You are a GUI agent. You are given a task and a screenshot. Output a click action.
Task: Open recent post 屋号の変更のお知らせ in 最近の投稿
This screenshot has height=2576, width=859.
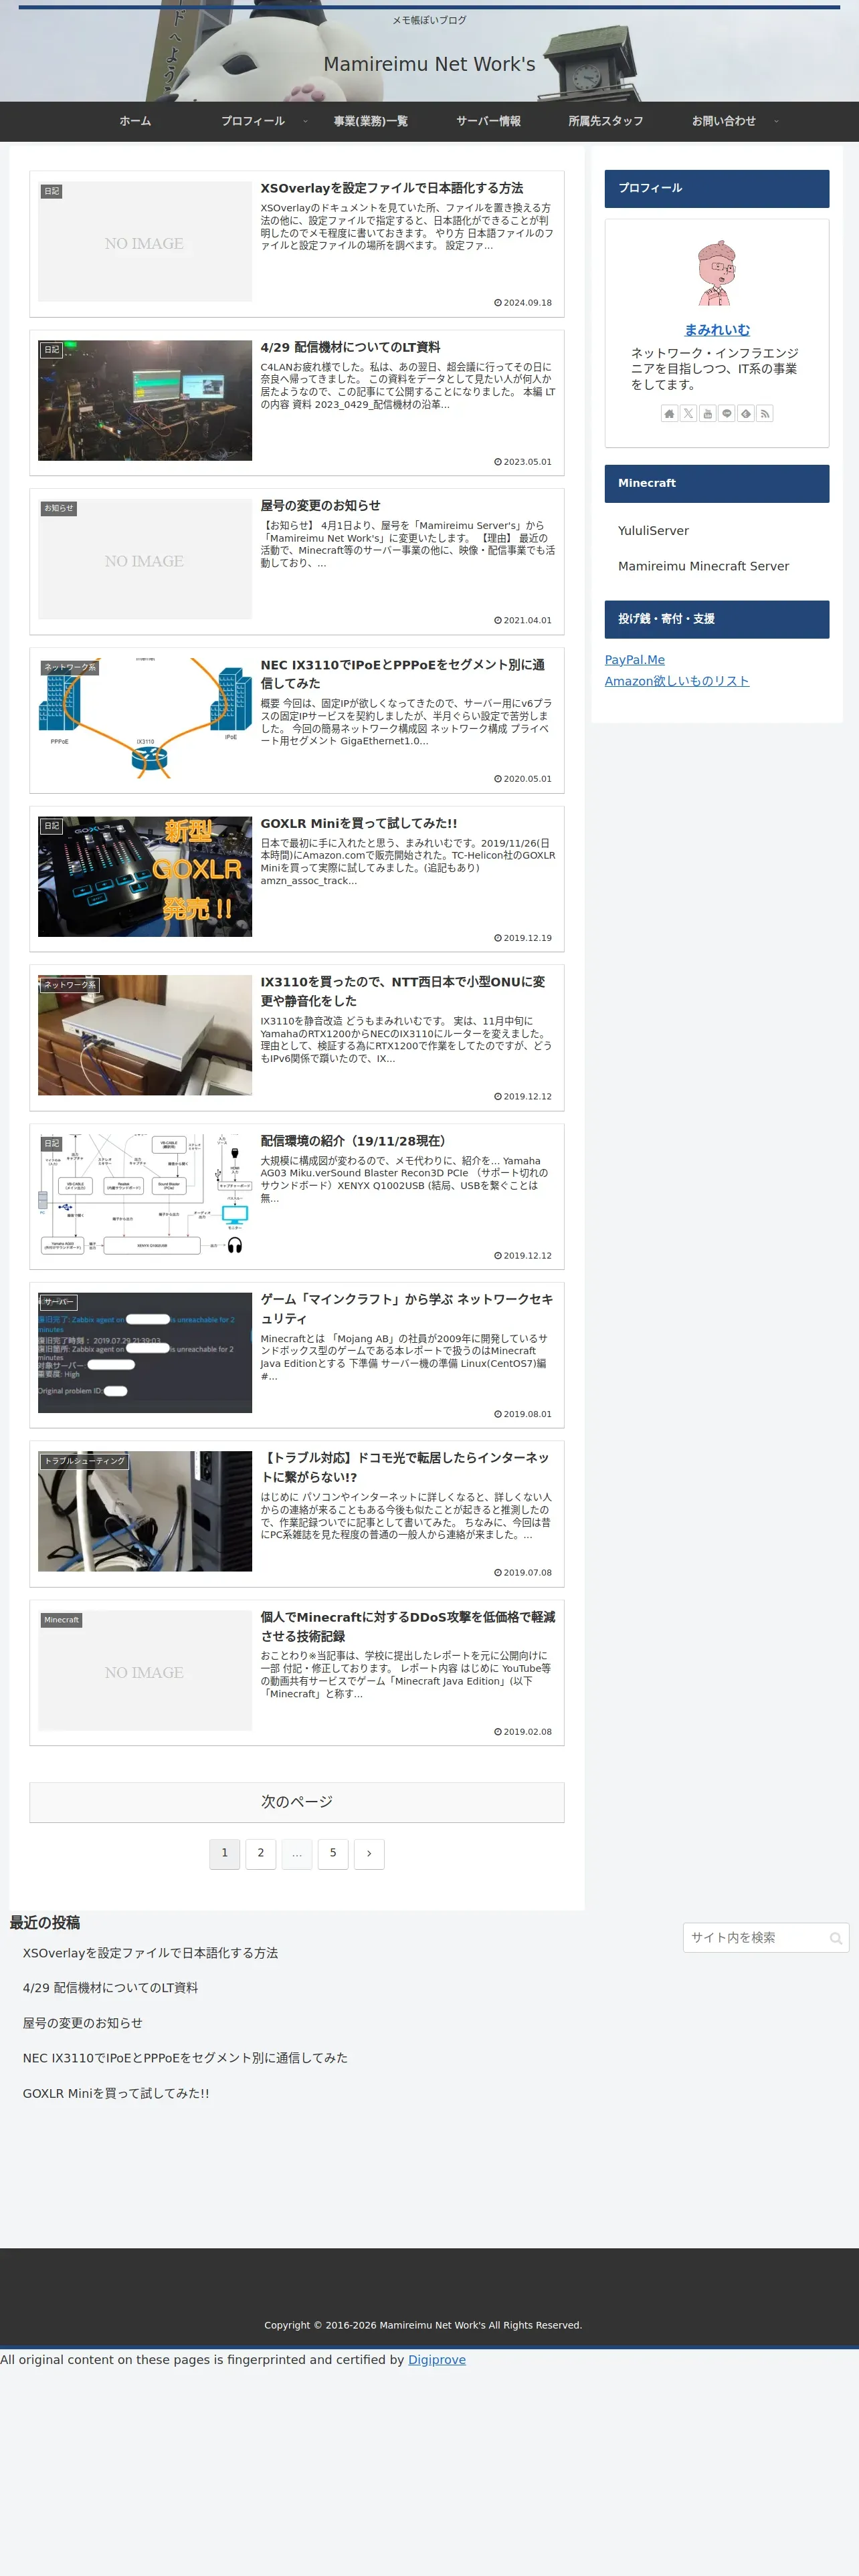coord(82,2023)
